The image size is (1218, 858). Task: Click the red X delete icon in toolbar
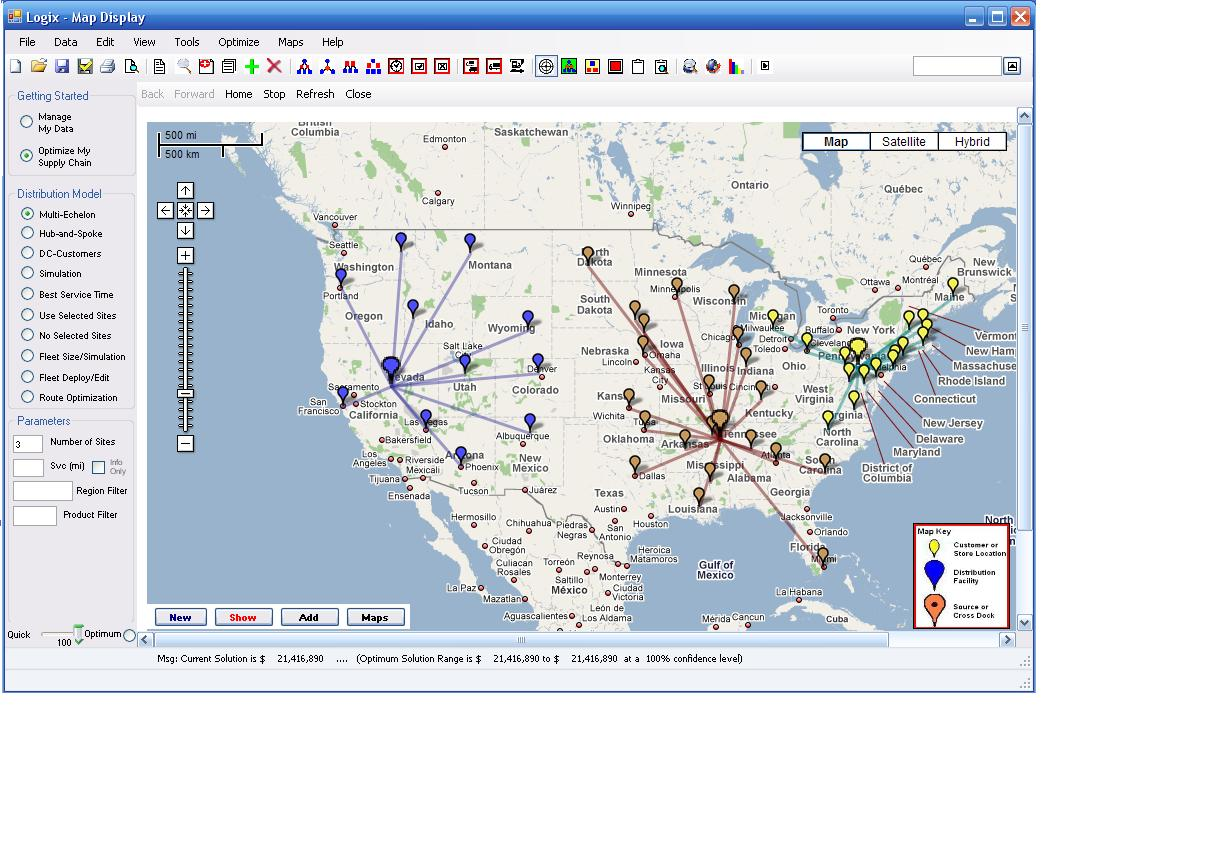[x=274, y=67]
